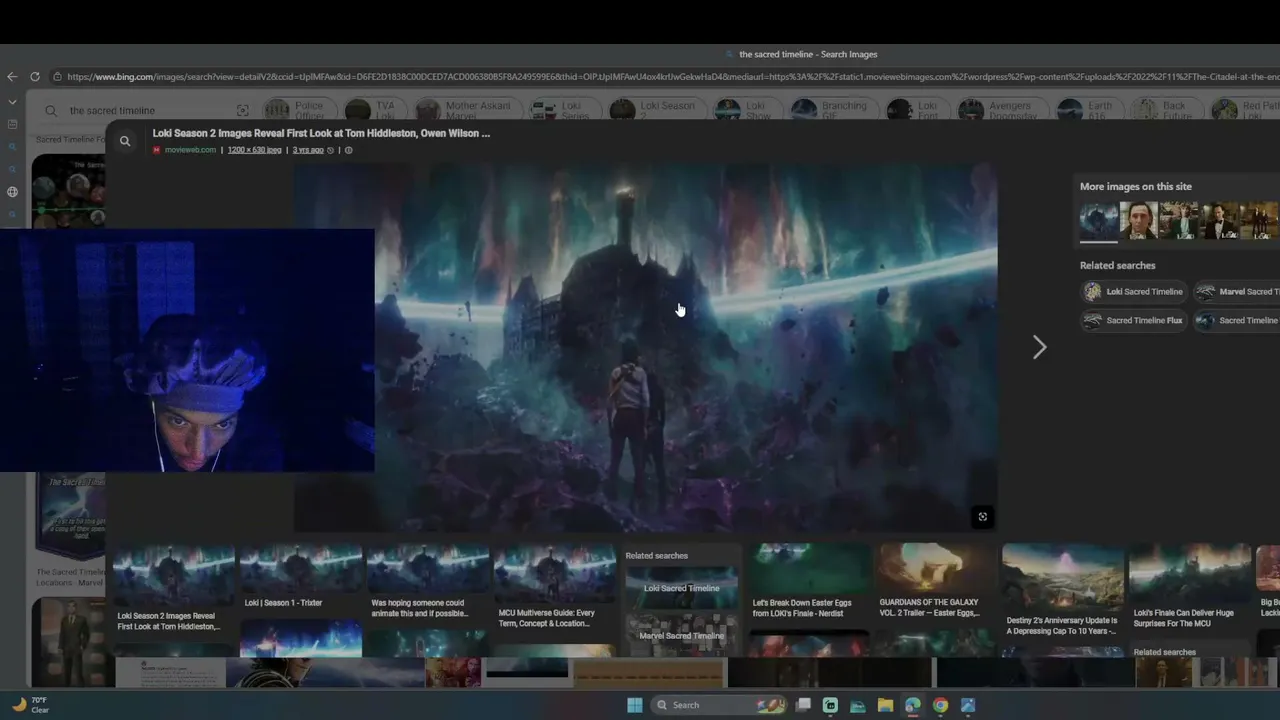Click the magnifier icon beside the search box
This screenshot has height=720, width=1280.
coord(51,111)
